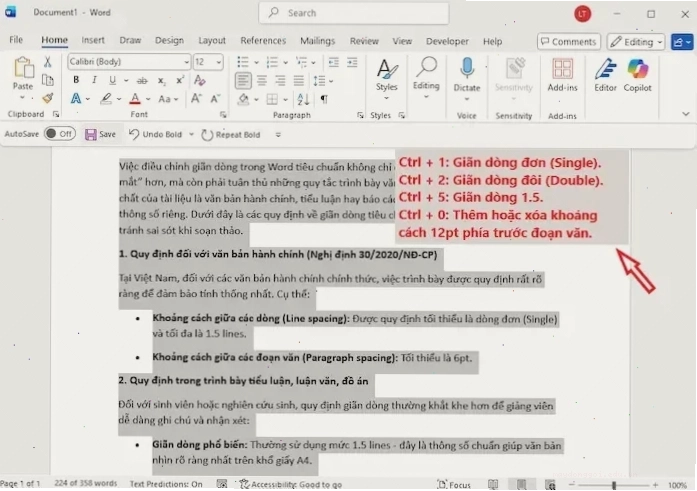
Task: Apply multilevel list
Action: click(301, 62)
